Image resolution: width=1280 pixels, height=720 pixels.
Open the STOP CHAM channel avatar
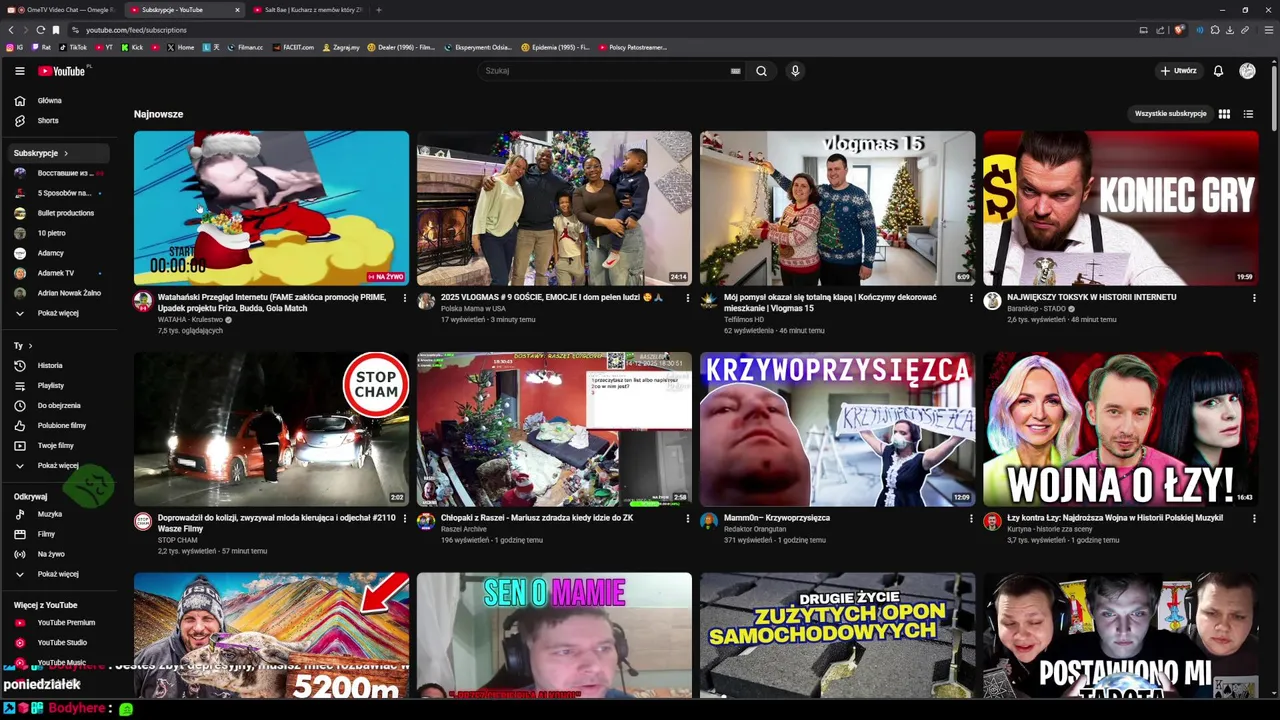point(143,522)
